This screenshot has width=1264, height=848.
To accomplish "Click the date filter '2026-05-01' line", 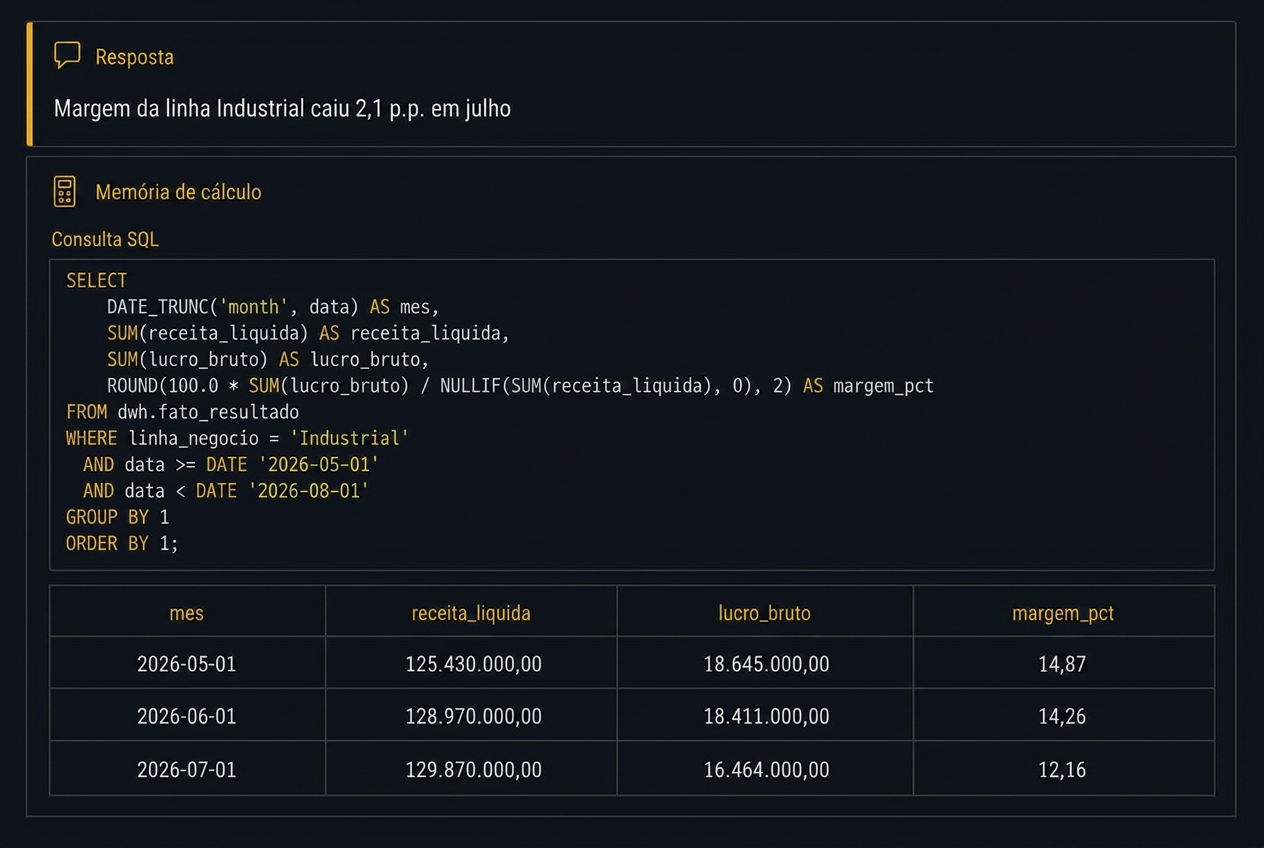I will [231, 464].
